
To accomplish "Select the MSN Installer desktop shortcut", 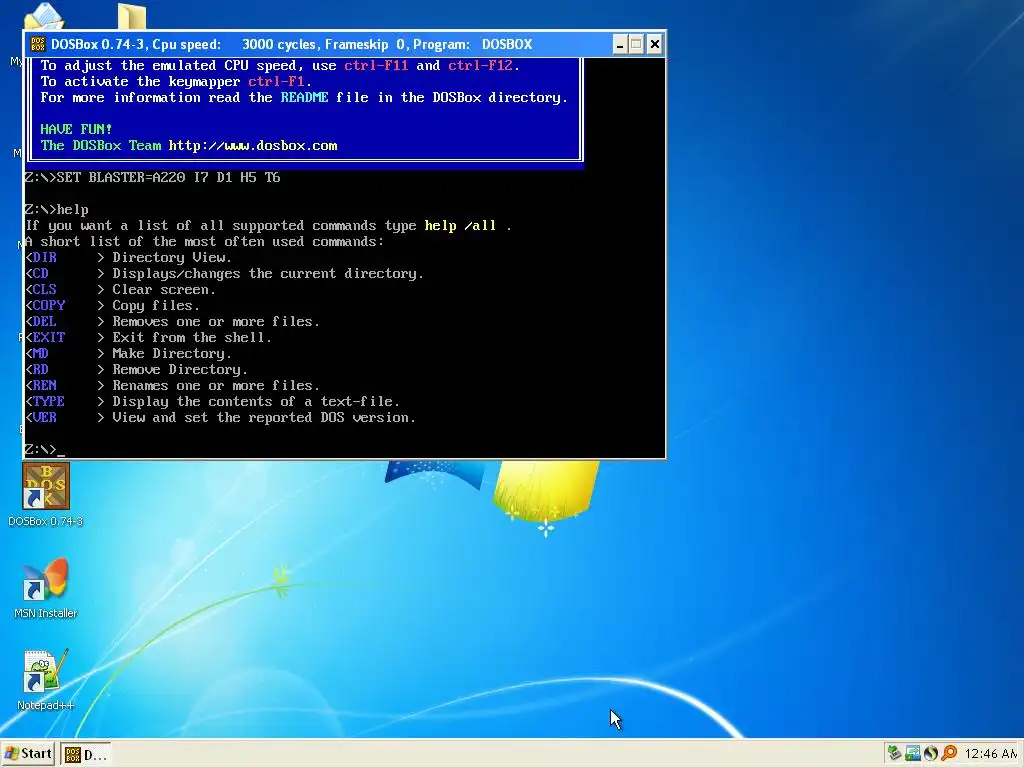I will click(45, 587).
